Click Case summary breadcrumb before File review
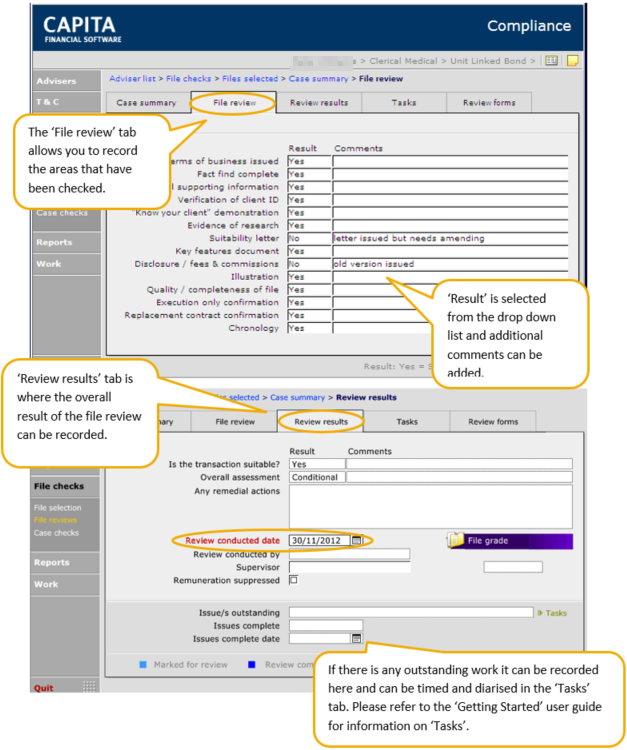 pyautogui.click(x=318, y=78)
